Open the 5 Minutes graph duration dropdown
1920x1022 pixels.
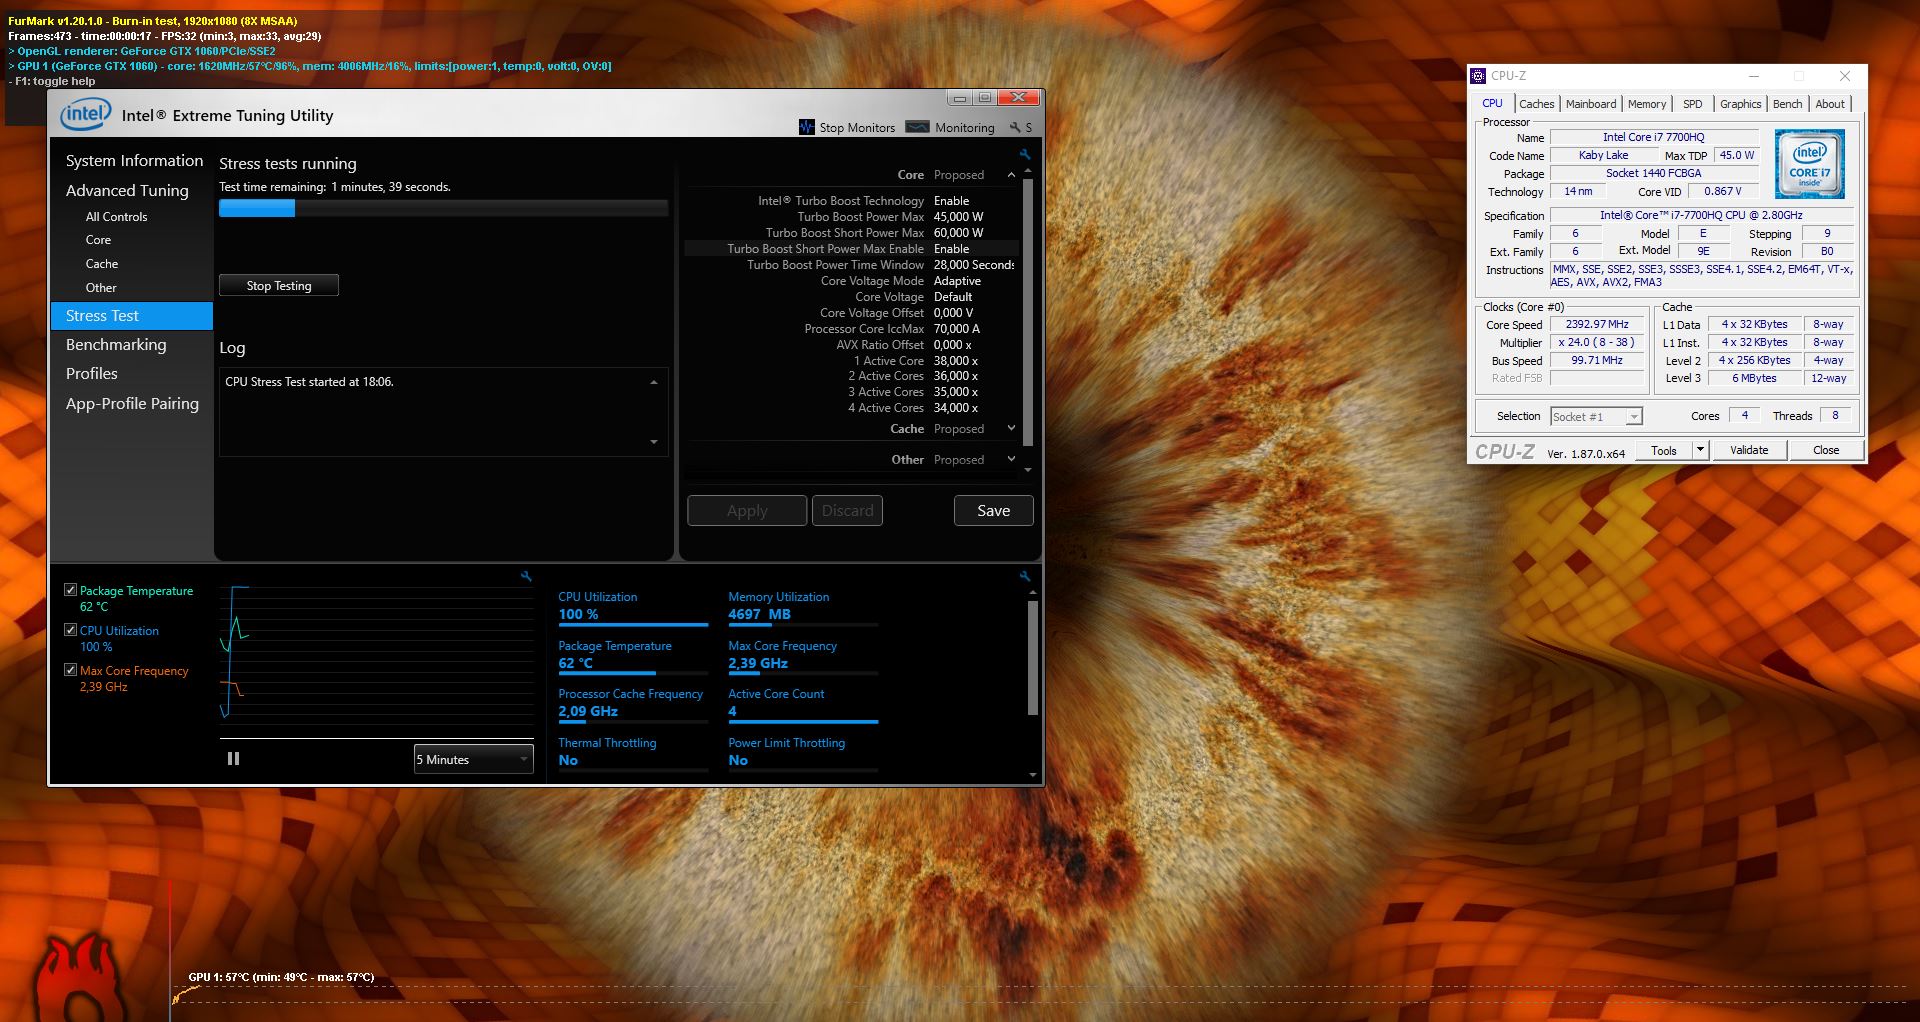(x=473, y=759)
